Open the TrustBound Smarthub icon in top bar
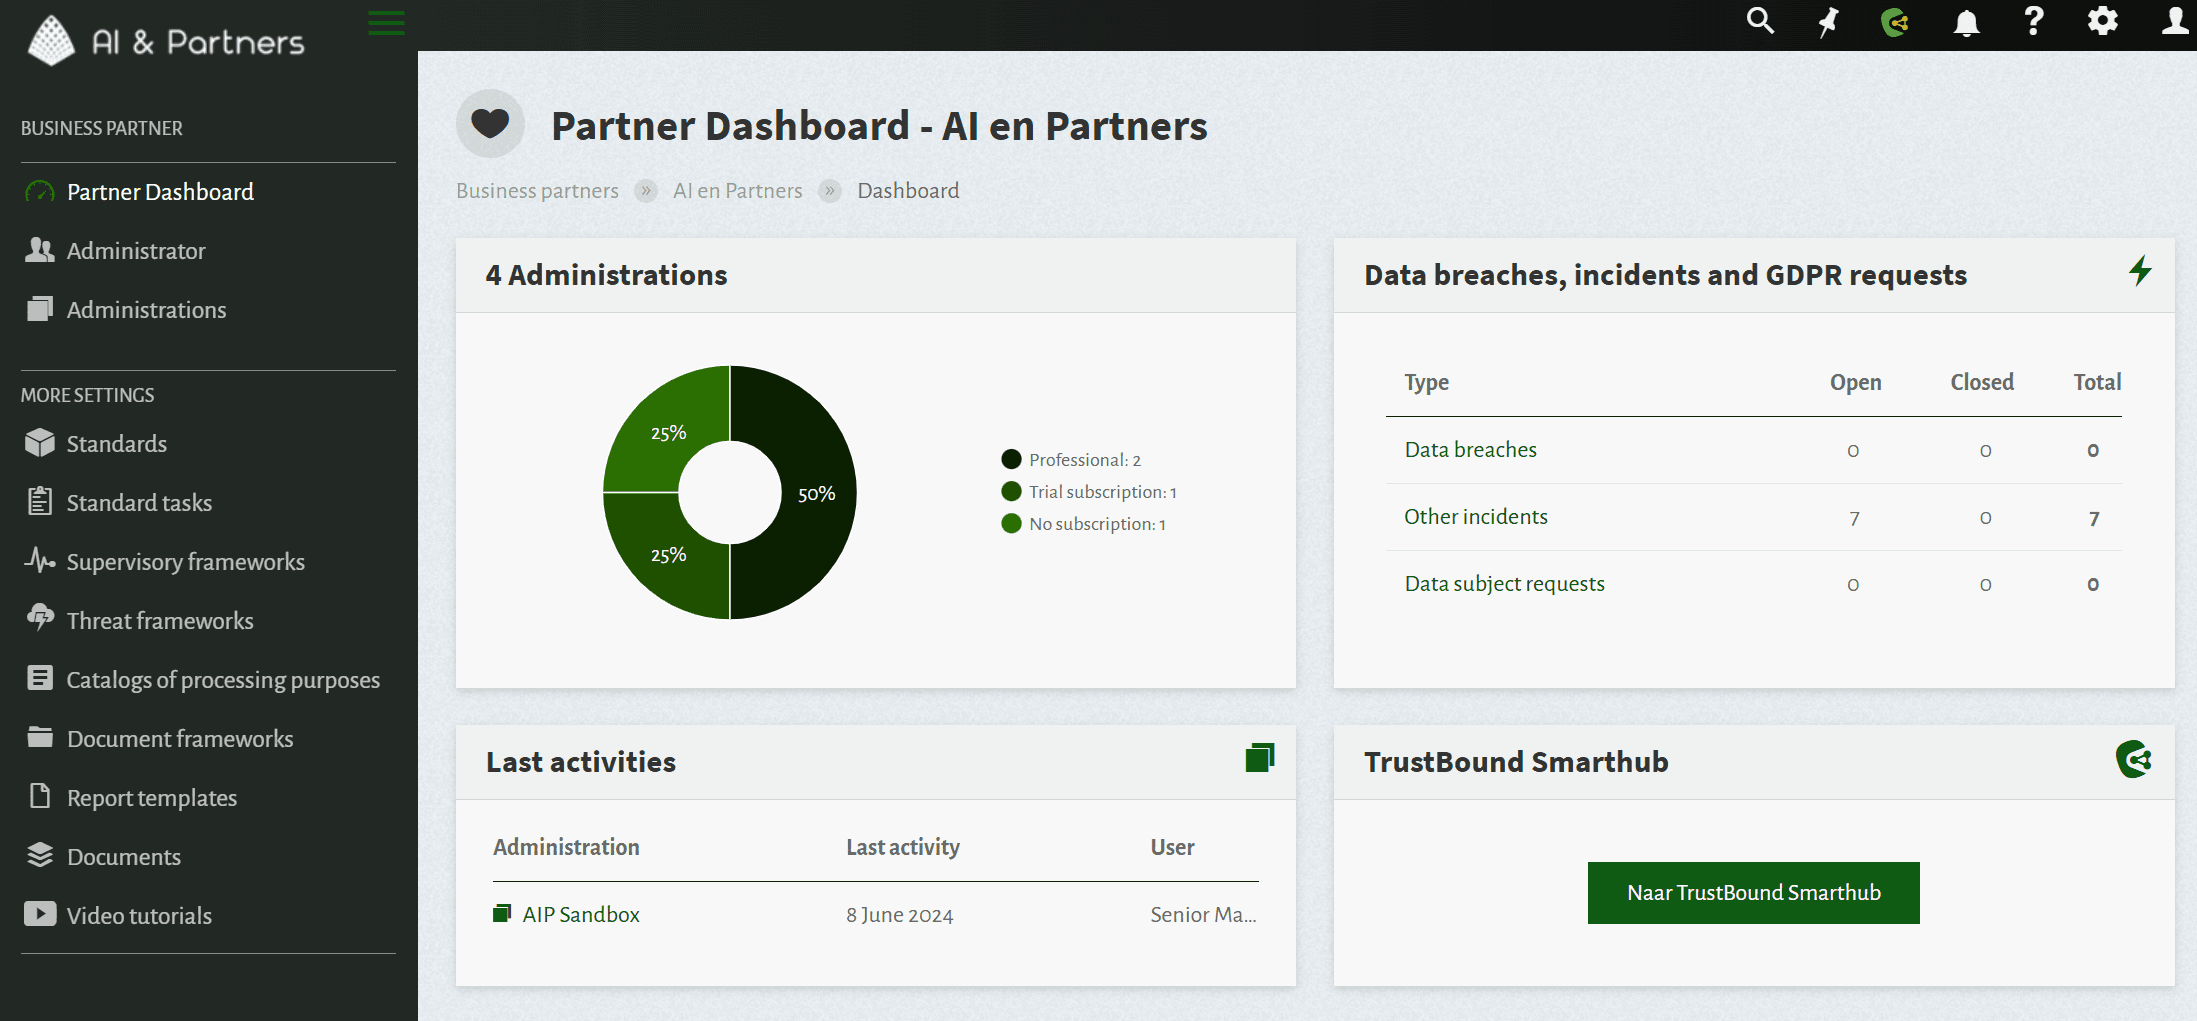Image resolution: width=2197 pixels, height=1021 pixels. coord(1895,21)
